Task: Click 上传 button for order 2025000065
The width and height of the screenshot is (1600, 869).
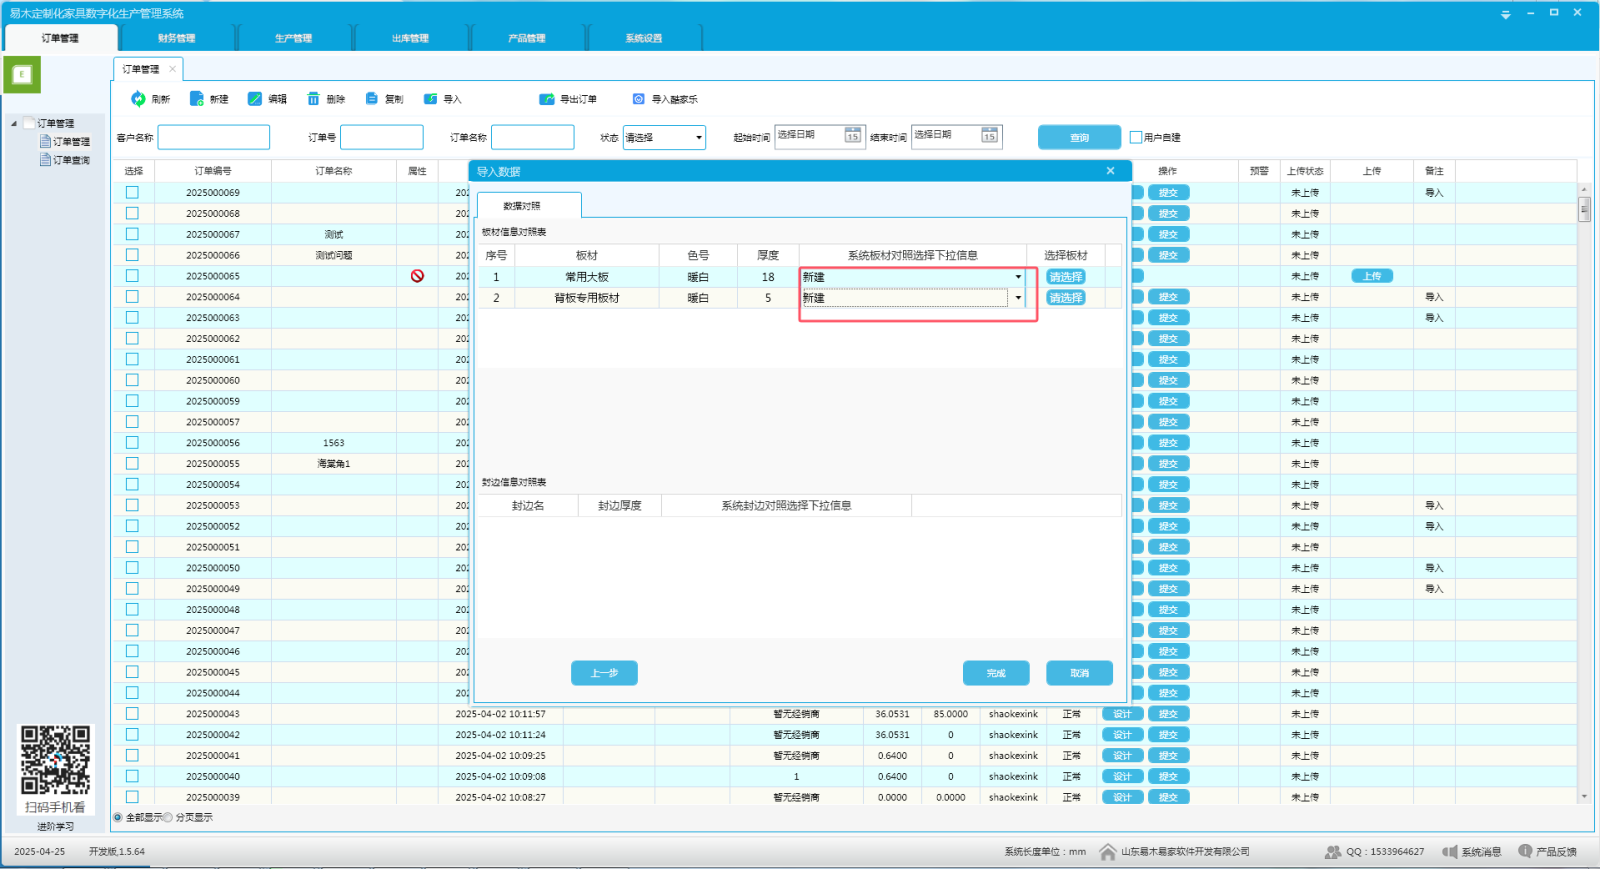Action: point(1372,276)
